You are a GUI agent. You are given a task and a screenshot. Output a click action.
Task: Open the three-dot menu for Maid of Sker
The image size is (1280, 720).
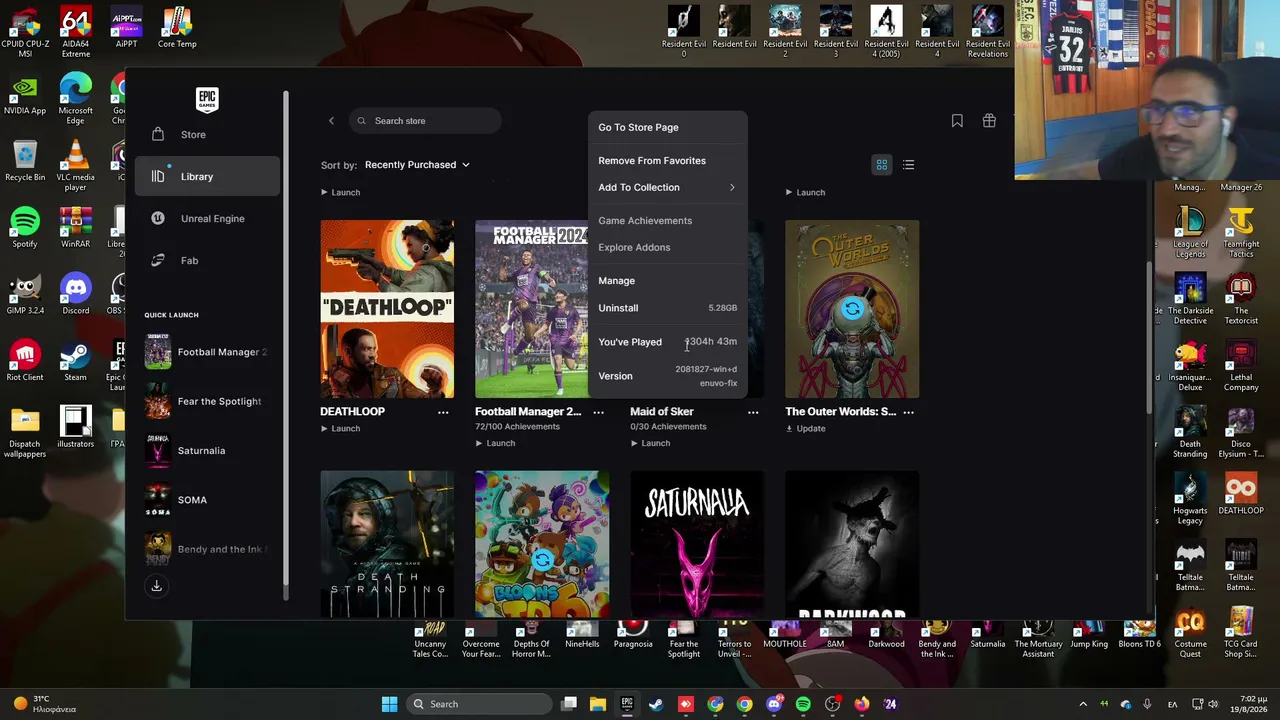coord(753,412)
